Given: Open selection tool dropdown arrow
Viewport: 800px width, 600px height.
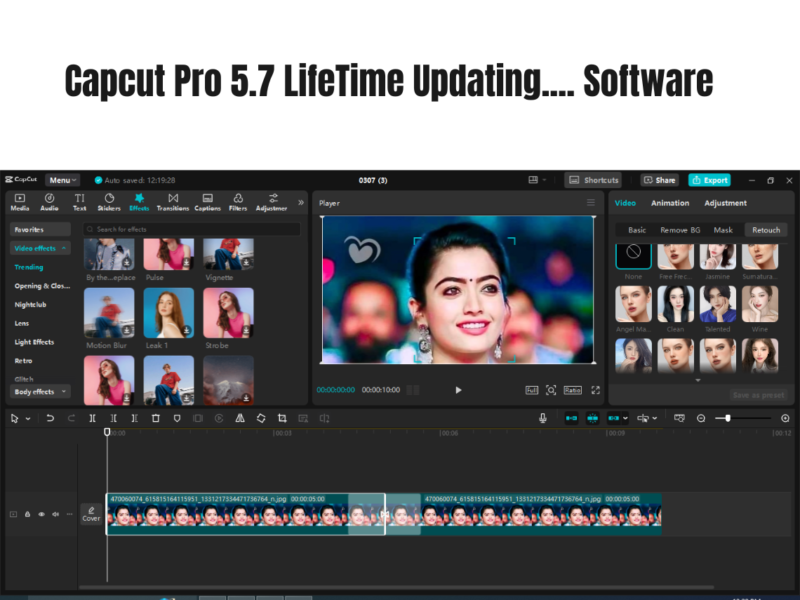Looking at the screenshot, I should [28, 419].
